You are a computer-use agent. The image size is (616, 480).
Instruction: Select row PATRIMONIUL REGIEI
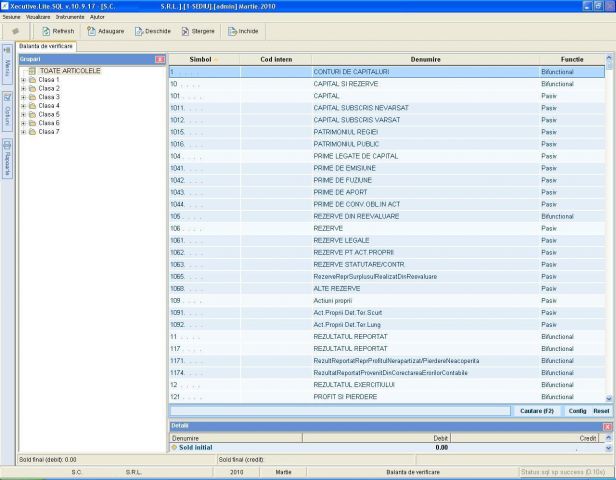387,132
